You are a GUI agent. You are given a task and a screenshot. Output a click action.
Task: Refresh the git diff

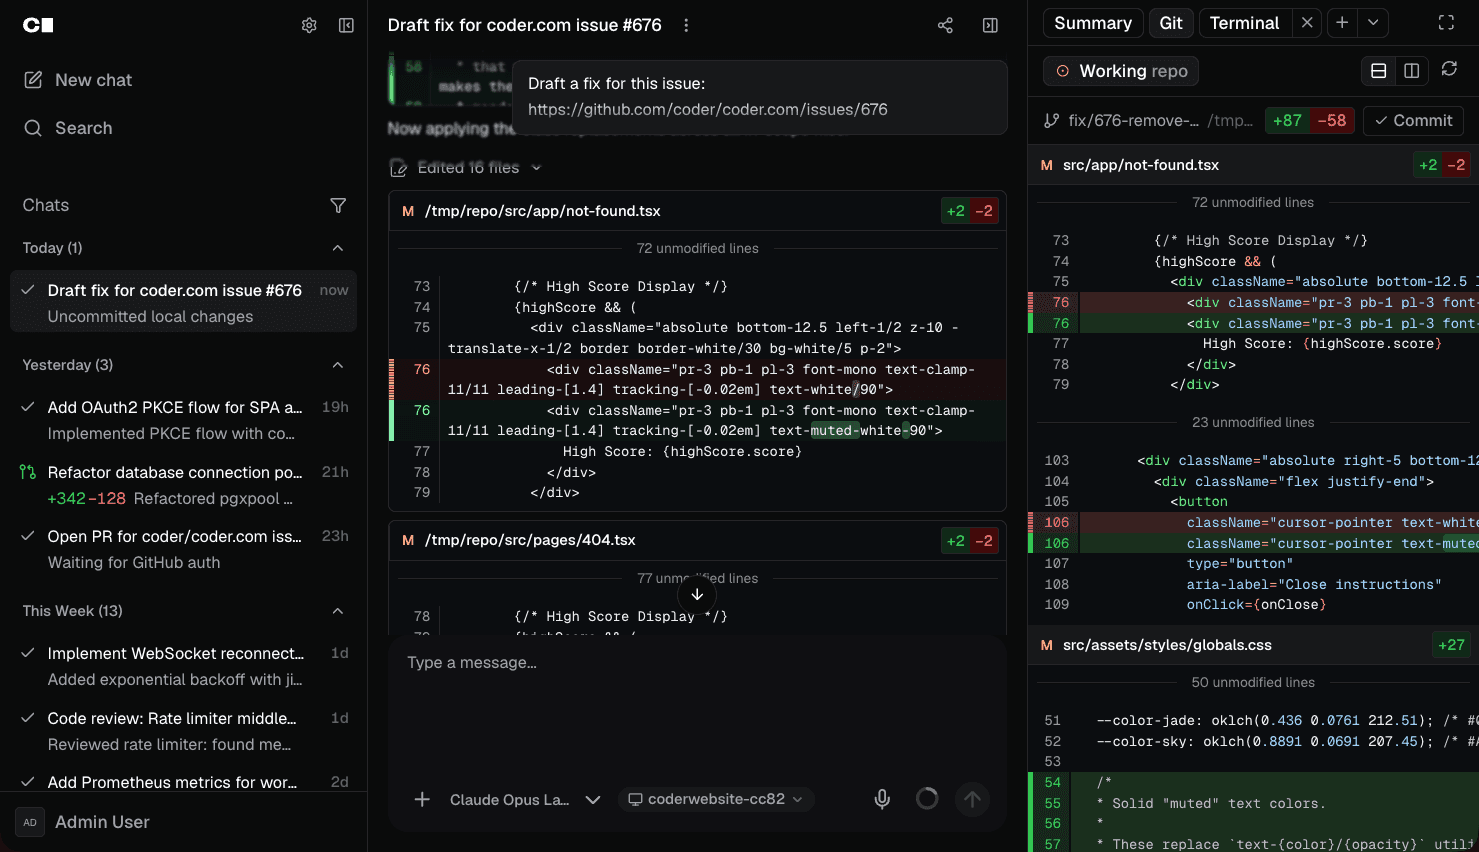[1449, 70]
